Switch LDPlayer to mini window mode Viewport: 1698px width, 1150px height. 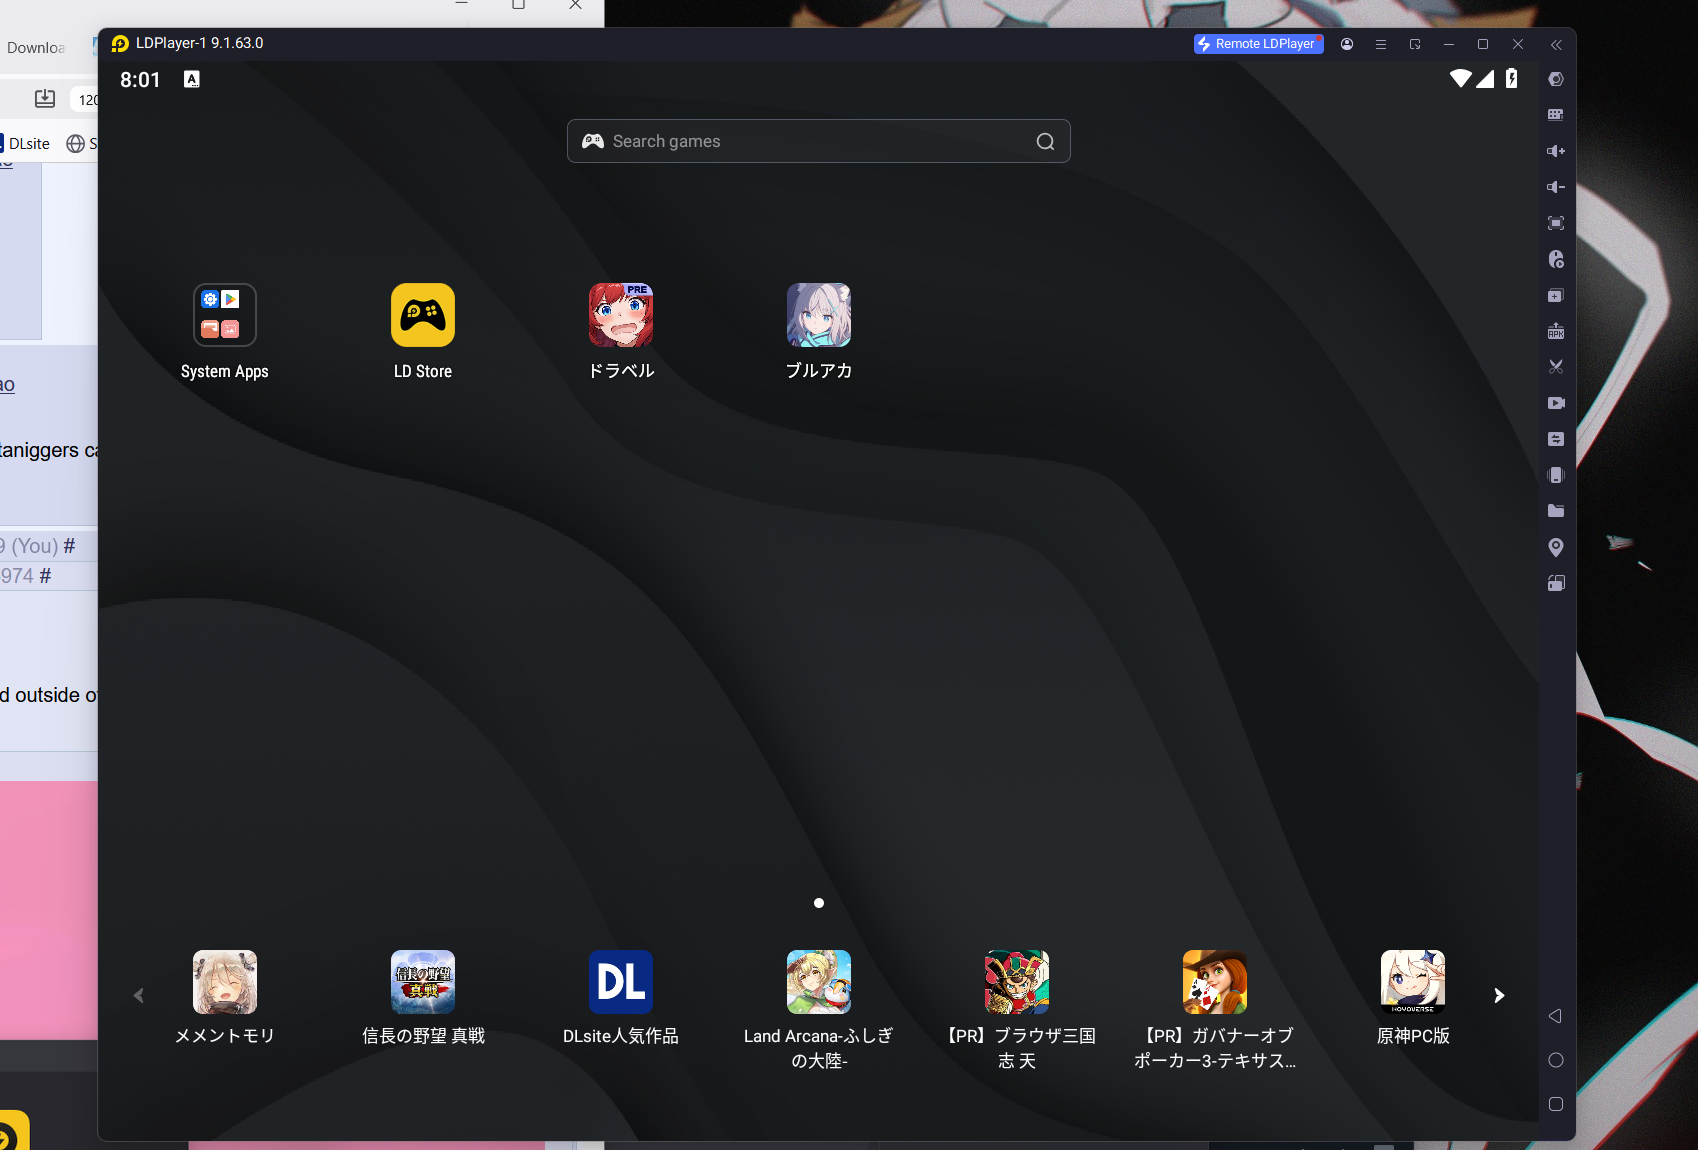click(x=1415, y=44)
